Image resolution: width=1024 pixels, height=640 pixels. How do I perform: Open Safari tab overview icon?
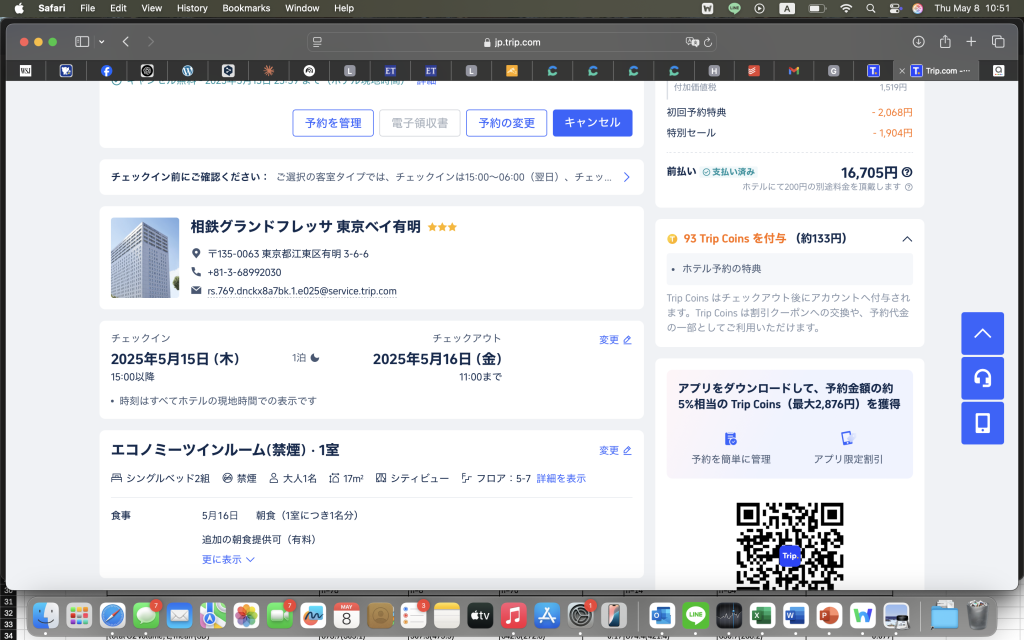click(997, 42)
